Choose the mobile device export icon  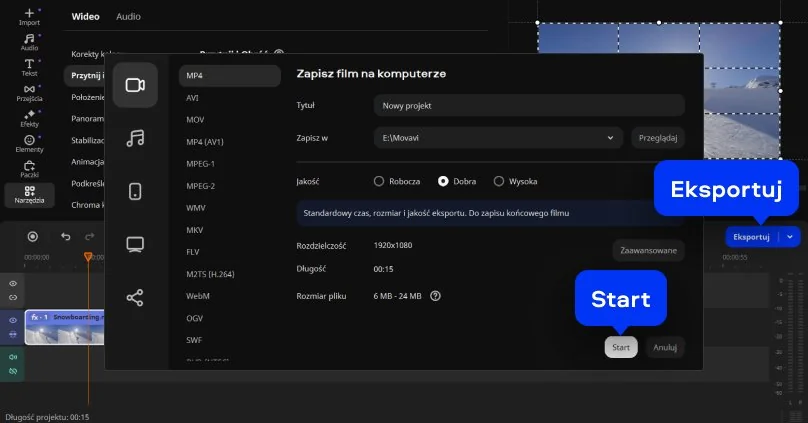coord(135,191)
